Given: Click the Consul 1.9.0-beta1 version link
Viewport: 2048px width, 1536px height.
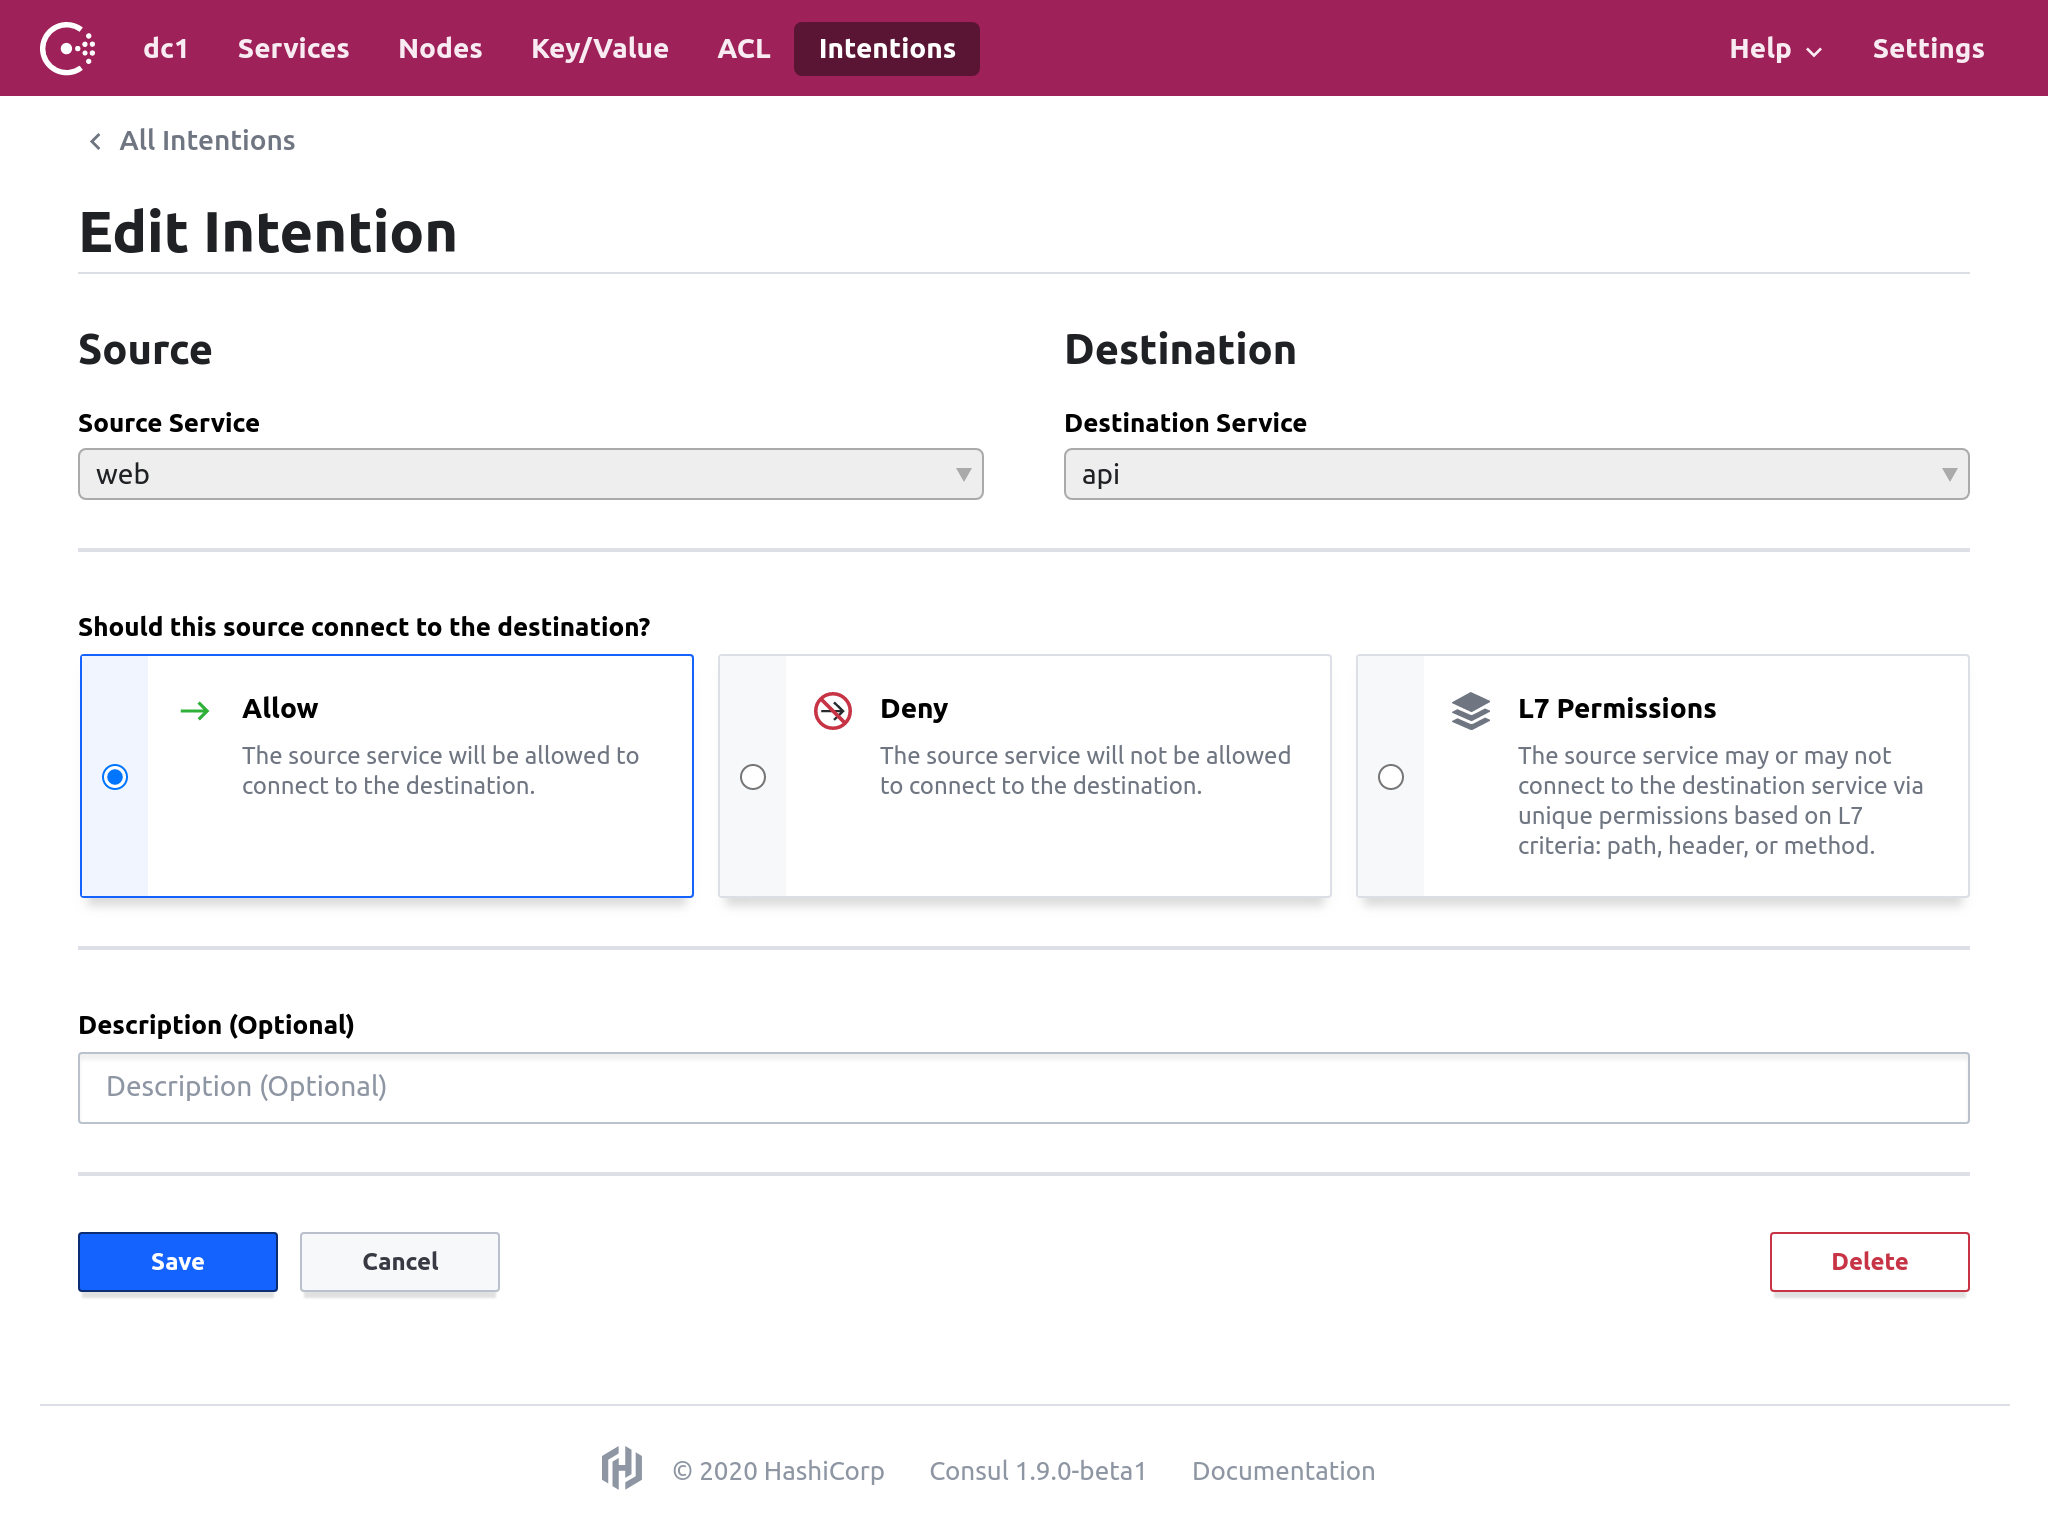Looking at the screenshot, I should point(1038,1471).
